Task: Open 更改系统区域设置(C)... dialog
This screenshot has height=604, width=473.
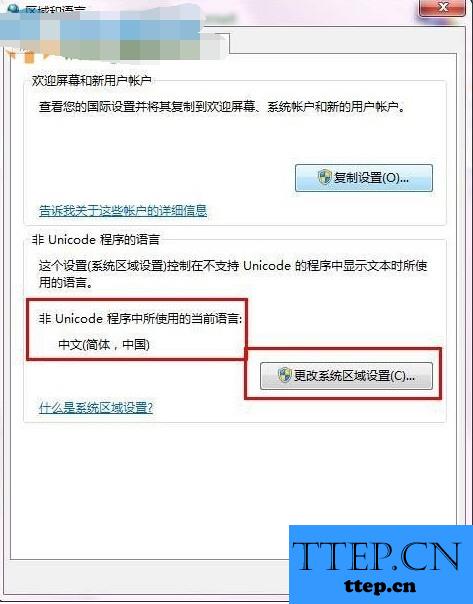Action: pyautogui.click(x=346, y=376)
